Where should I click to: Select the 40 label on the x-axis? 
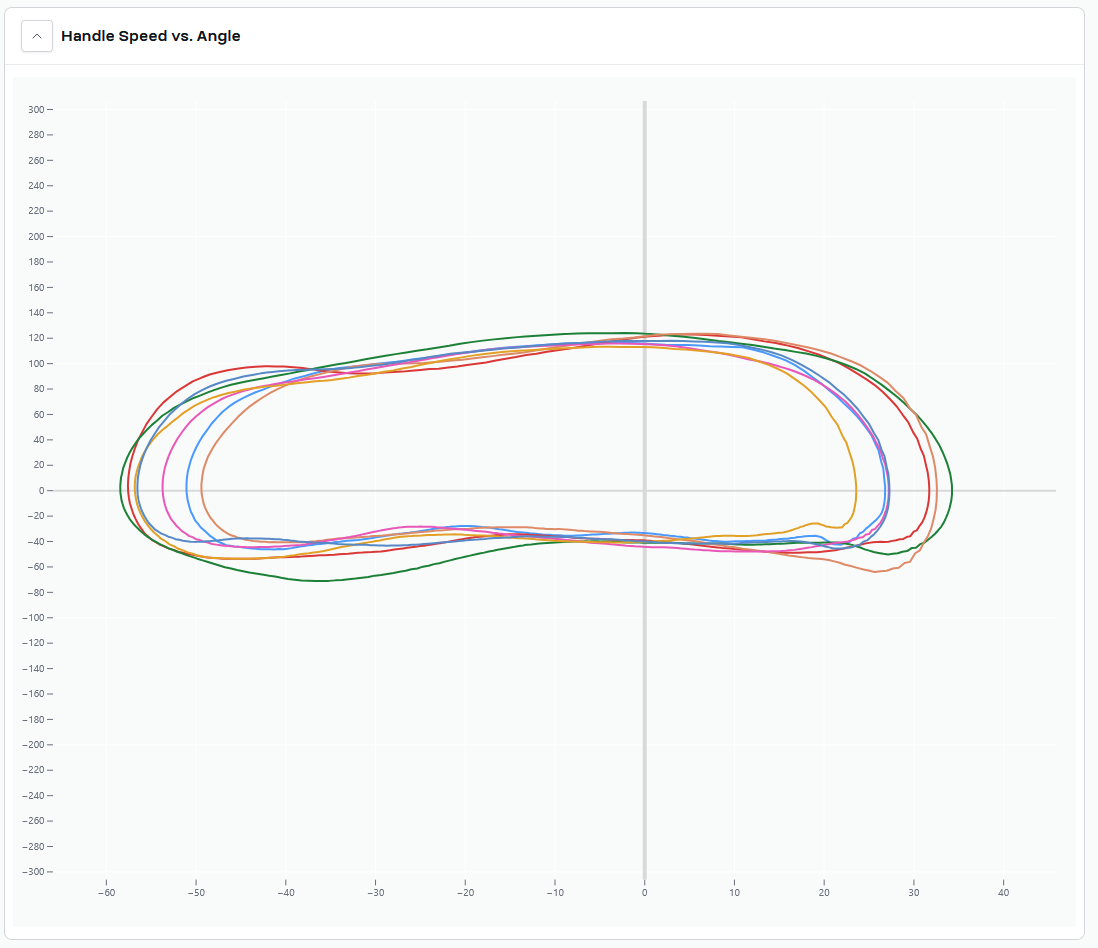1003,893
